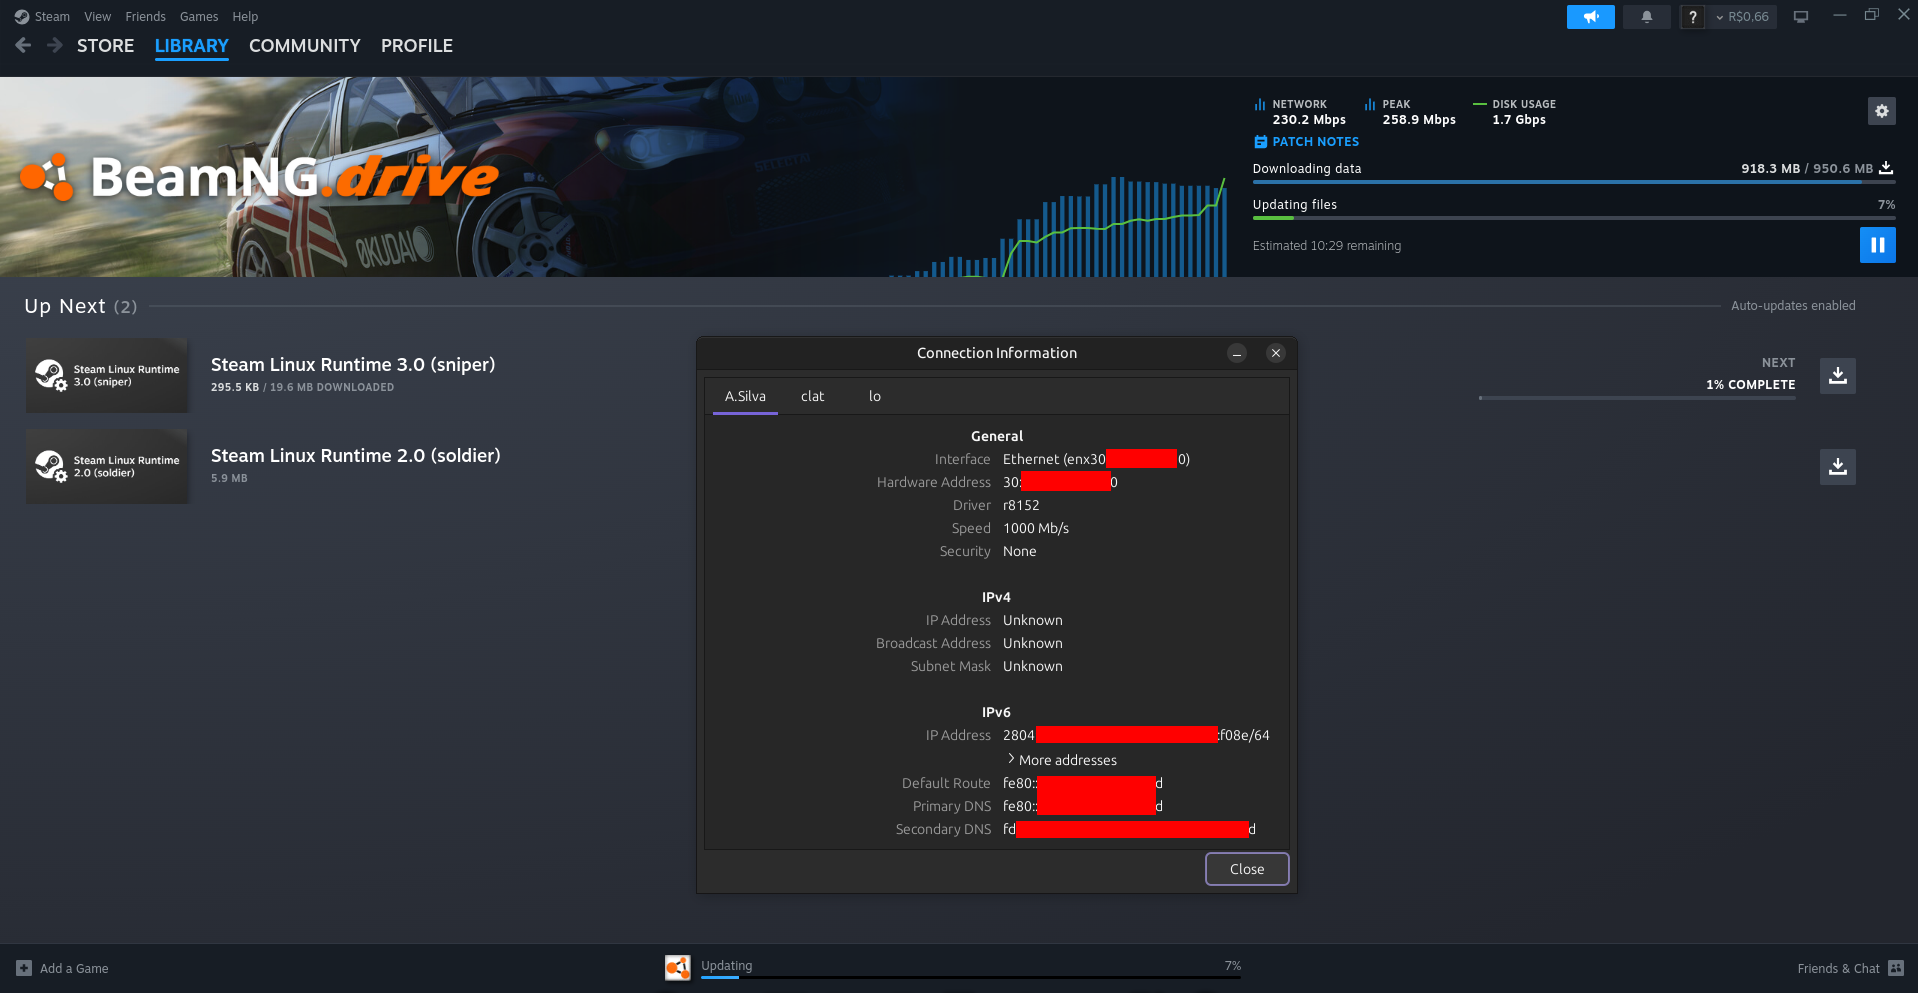The width and height of the screenshot is (1918, 993).
Task: Switch to the COMMUNITY section
Action: pyautogui.click(x=304, y=46)
